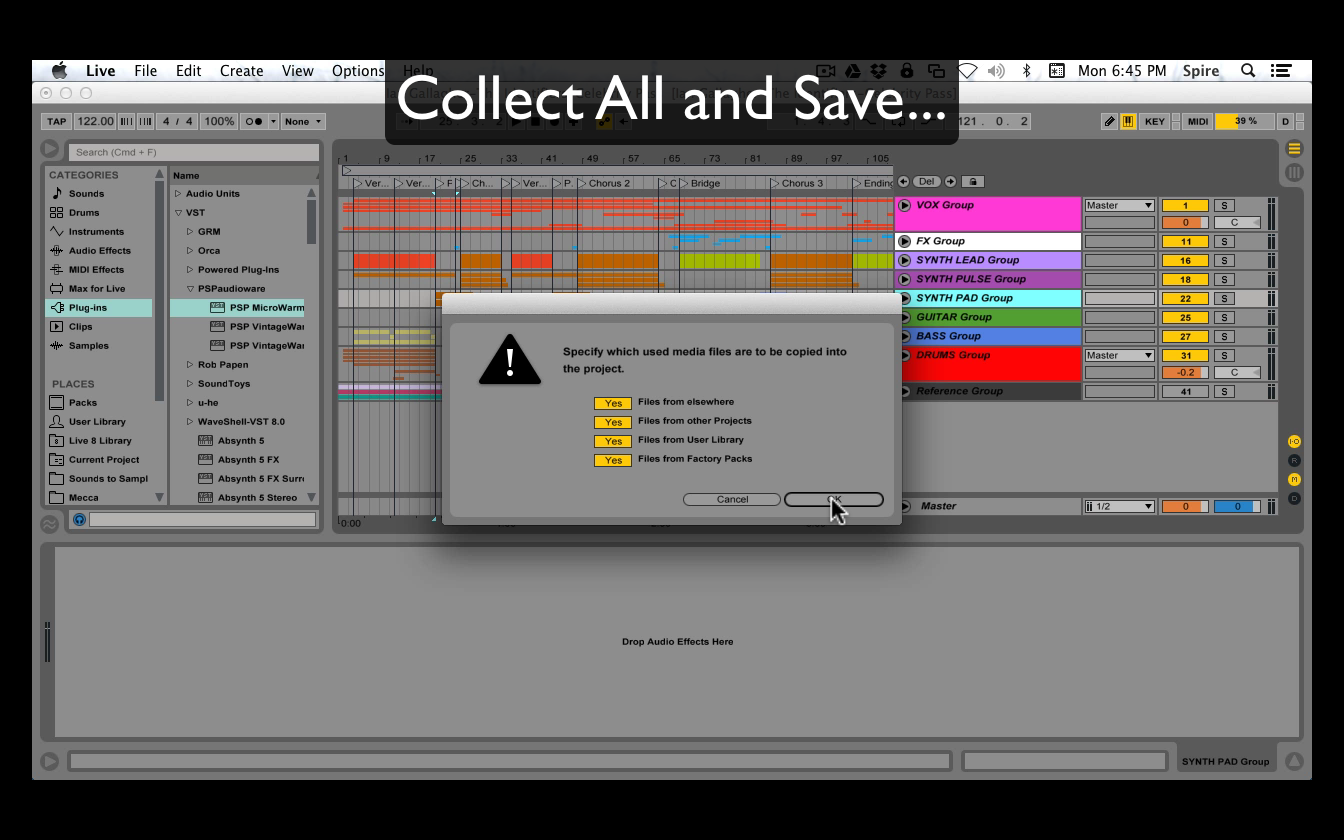Toggle track activator 16 on SYNTH LEAD

click(1185, 261)
